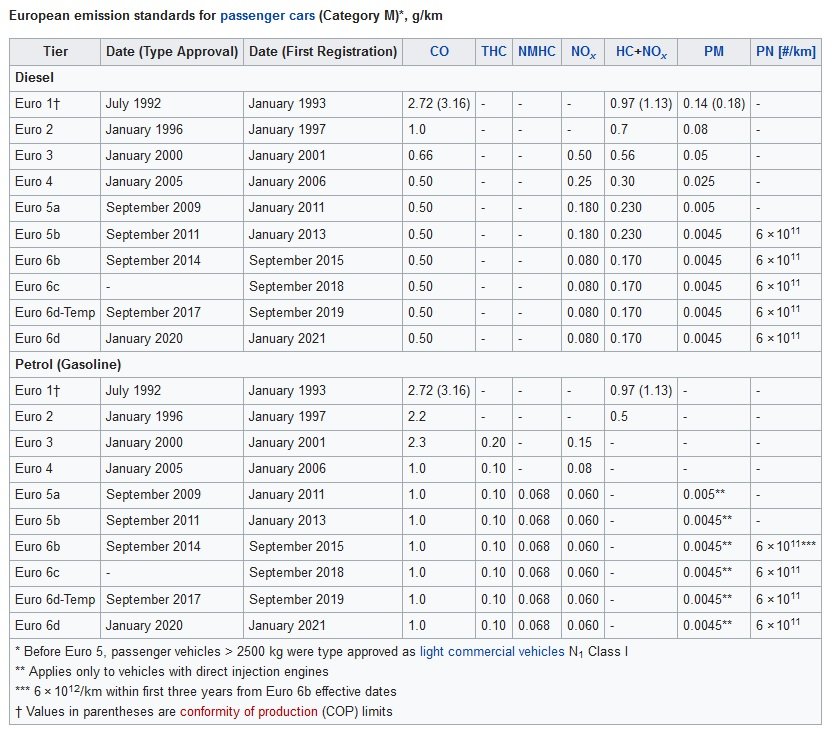Viewport: 835px width, 731px height.
Task: Click the Date (First Registration) column header
Action: (323, 52)
